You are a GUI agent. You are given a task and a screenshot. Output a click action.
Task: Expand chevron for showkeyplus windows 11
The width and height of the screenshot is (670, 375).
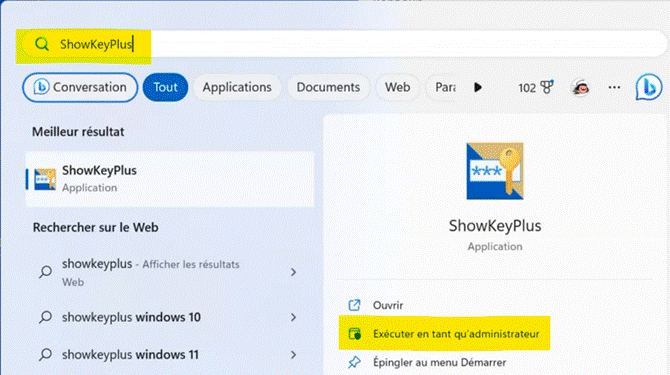[x=294, y=354]
